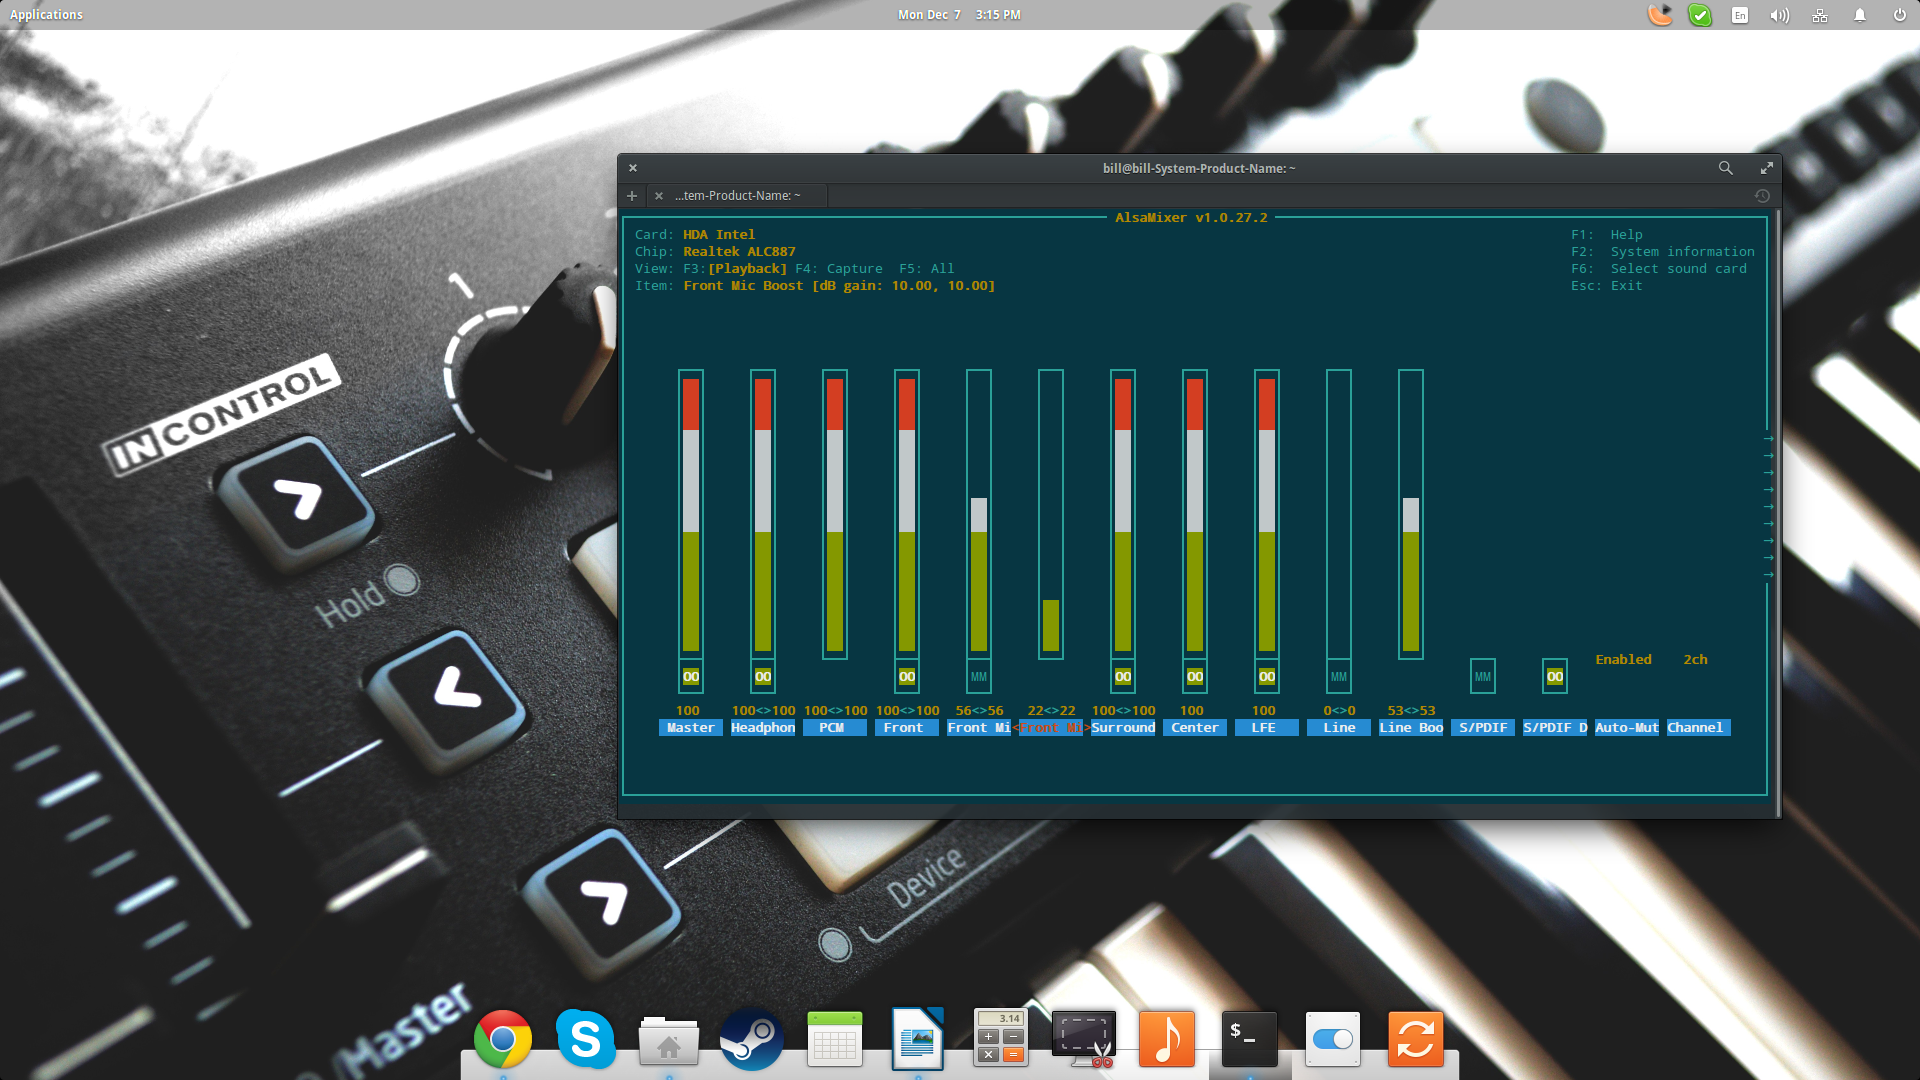Screen dimensions: 1920x1080
Task: Open Google Chrome from taskbar
Action: point(500,1038)
